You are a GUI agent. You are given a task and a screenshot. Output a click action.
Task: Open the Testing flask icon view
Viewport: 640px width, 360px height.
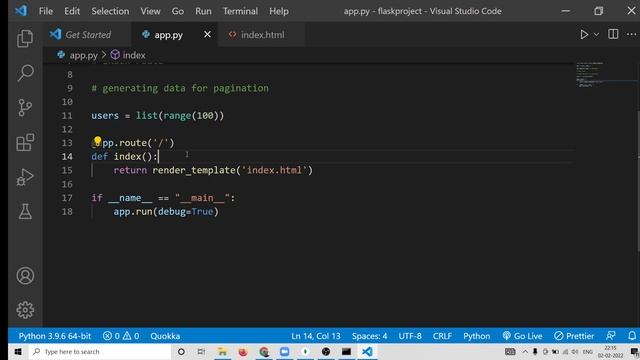pos(25,211)
